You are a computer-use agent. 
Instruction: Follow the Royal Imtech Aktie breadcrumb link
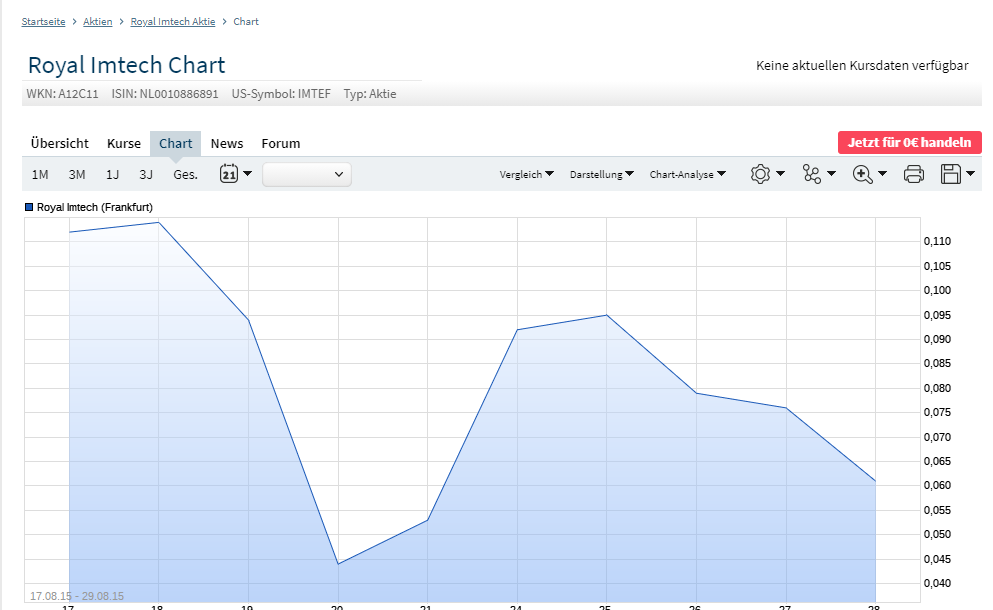click(x=173, y=22)
